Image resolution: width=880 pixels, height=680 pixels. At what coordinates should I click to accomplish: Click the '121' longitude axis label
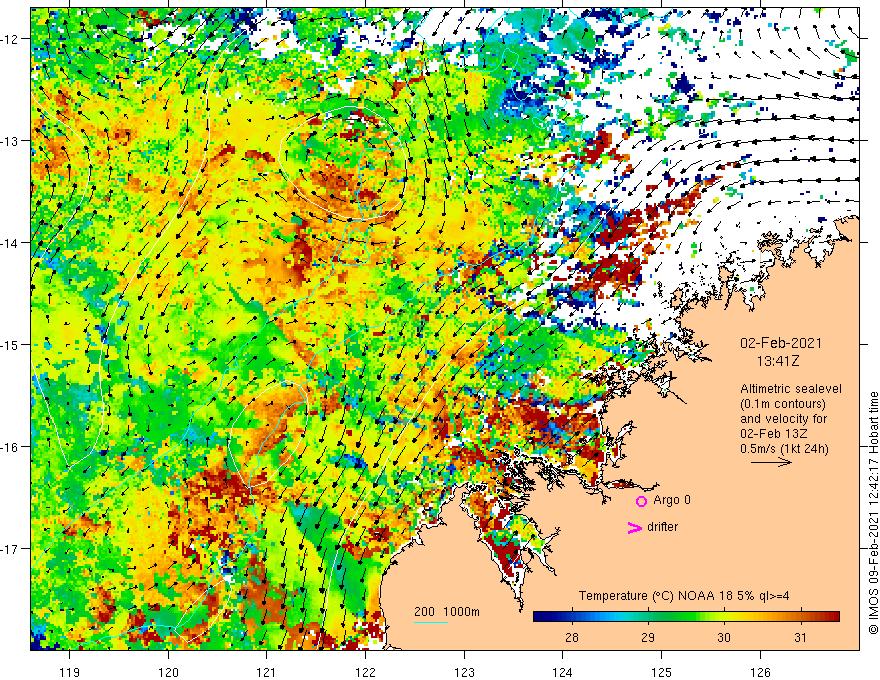point(267,672)
